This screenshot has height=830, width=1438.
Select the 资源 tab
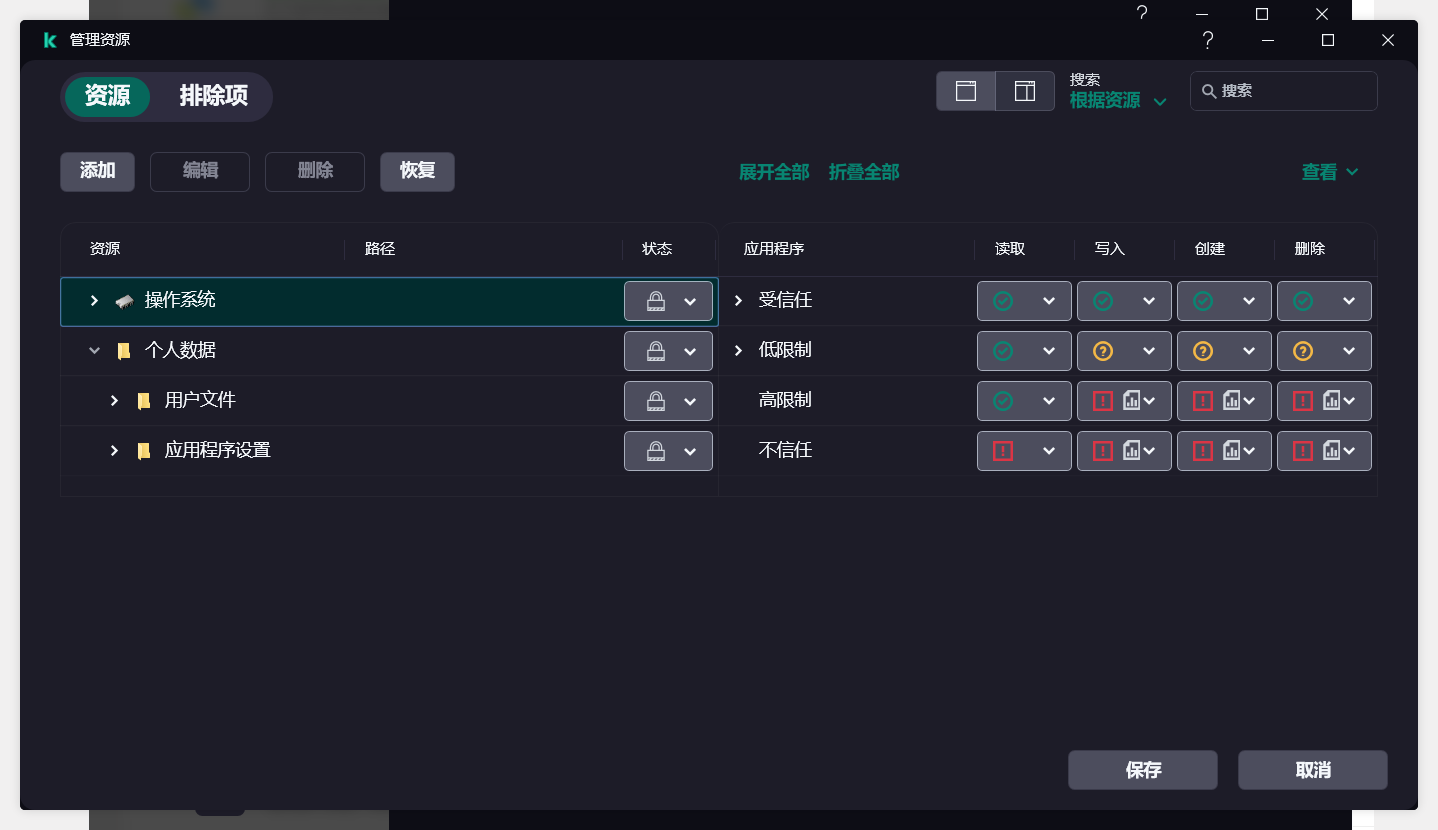(x=106, y=97)
